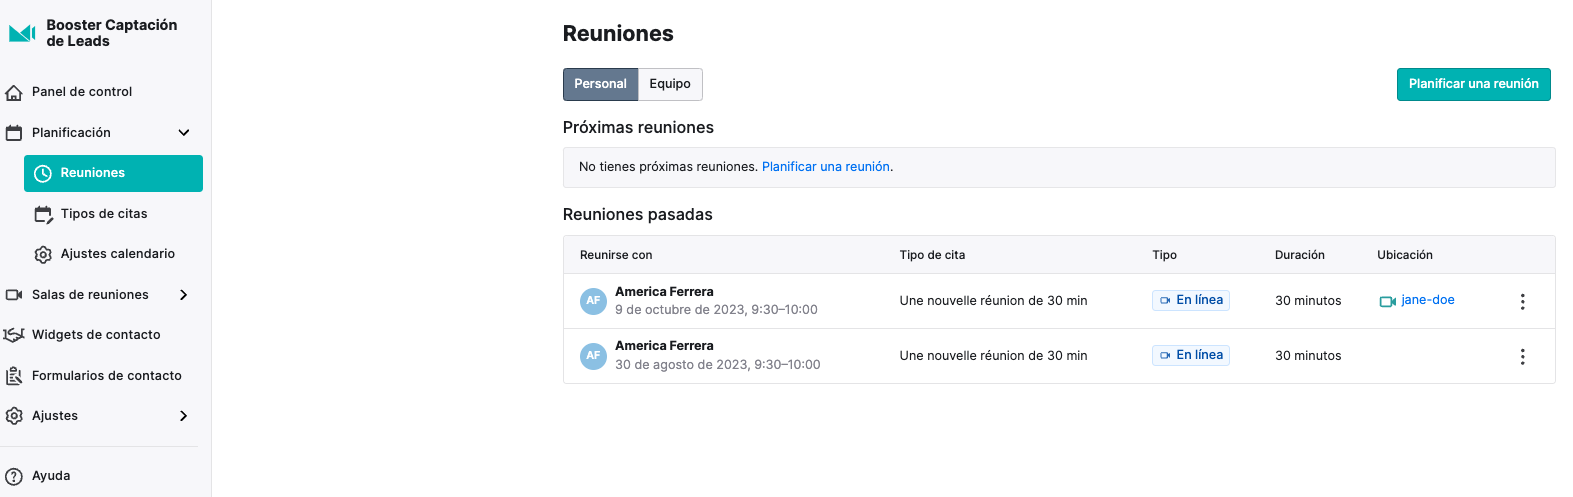This screenshot has width=1573, height=497.
Task: Click the Duración column header
Action: click(1299, 255)
